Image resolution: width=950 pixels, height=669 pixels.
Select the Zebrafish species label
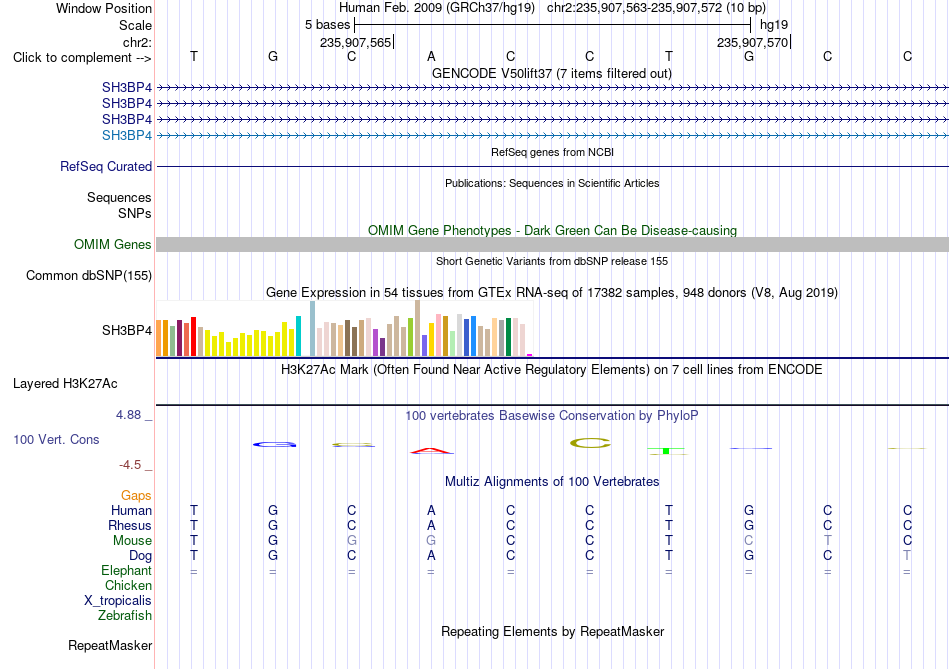[125, 615]
